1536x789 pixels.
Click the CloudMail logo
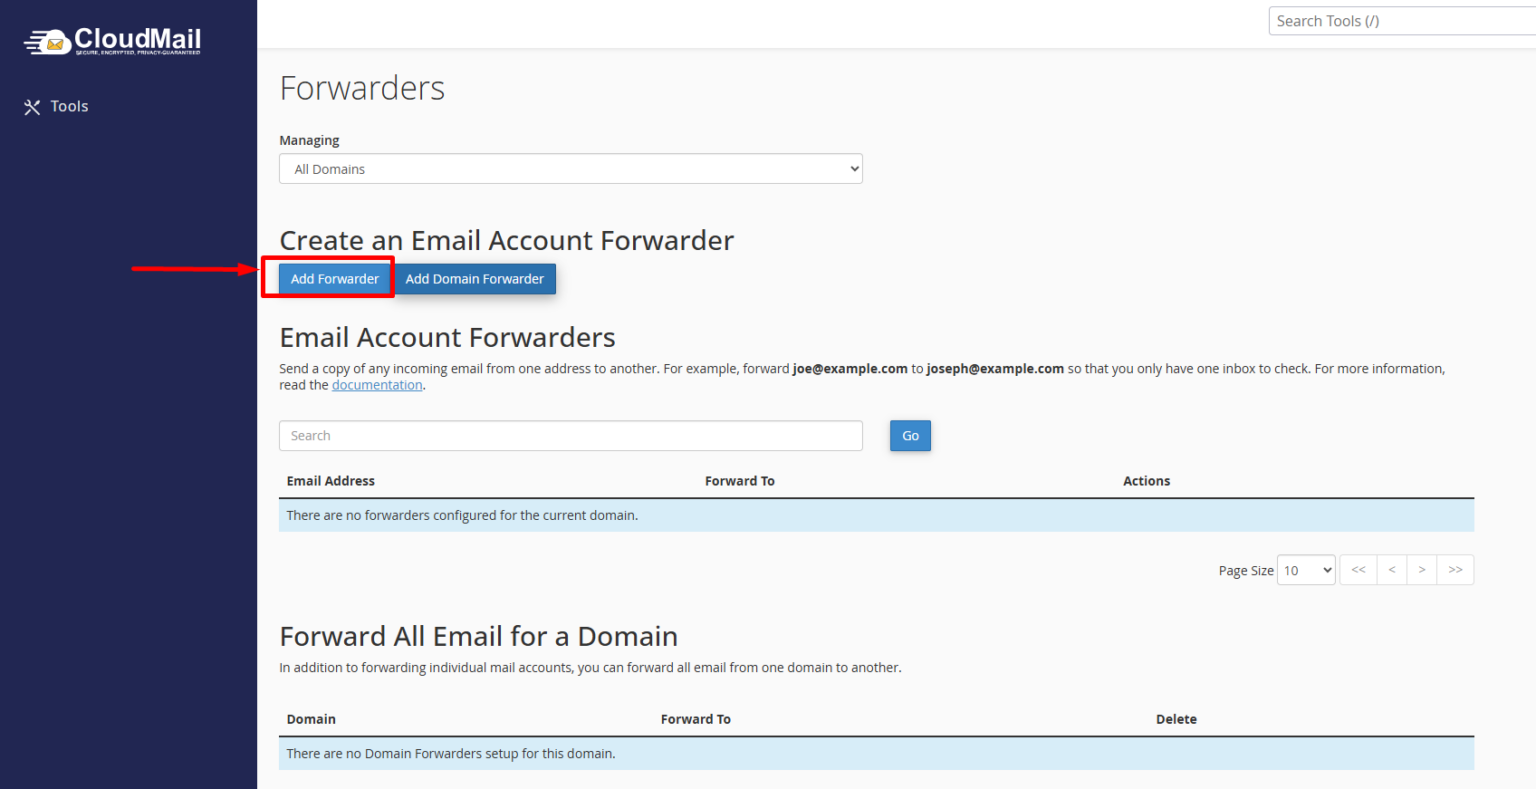pyautogui.click(x=112, y=41)
